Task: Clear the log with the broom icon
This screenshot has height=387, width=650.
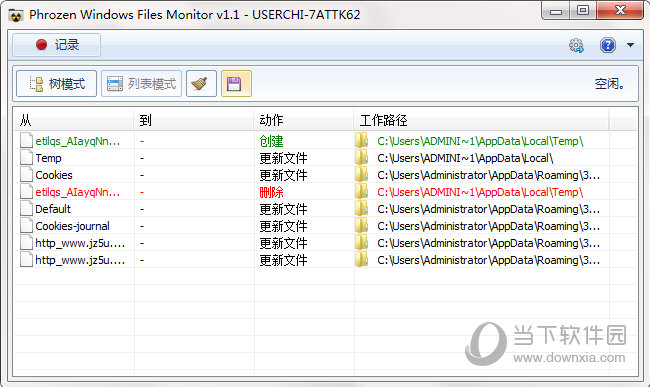Action: 201,84
